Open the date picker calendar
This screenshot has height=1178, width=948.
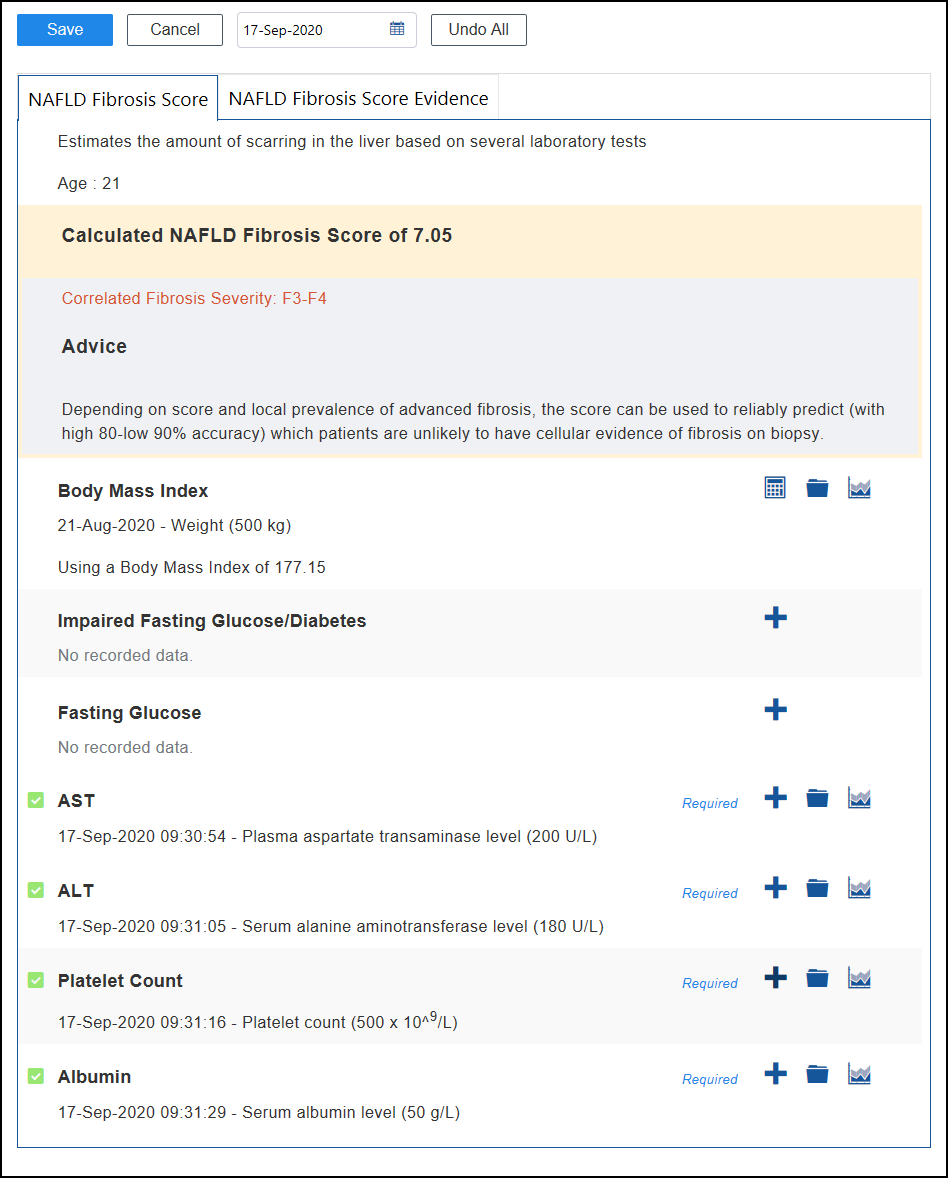pos(397,29)
